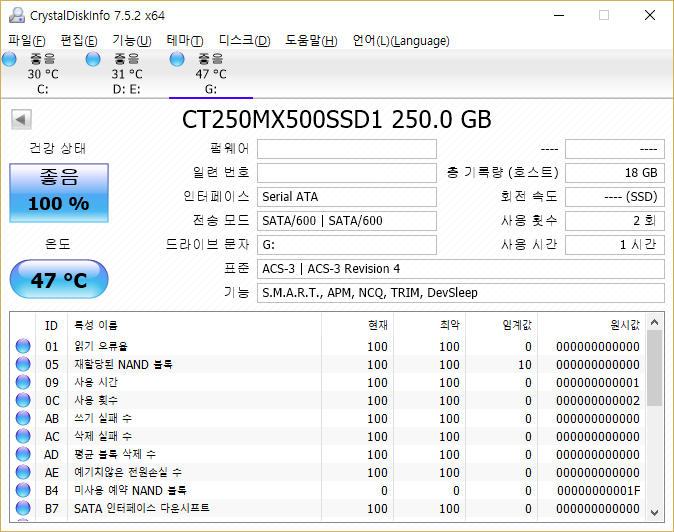Screen dimensions: 674x532
Task: Click raw value 00000000001F in B4 row
Action: 598,491
